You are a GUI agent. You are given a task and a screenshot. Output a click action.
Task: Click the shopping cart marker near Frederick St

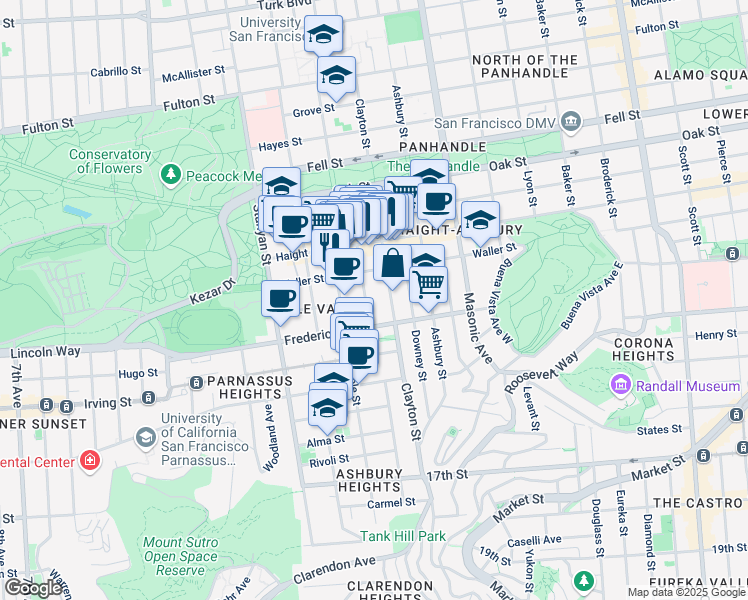(x=354, y=325)
